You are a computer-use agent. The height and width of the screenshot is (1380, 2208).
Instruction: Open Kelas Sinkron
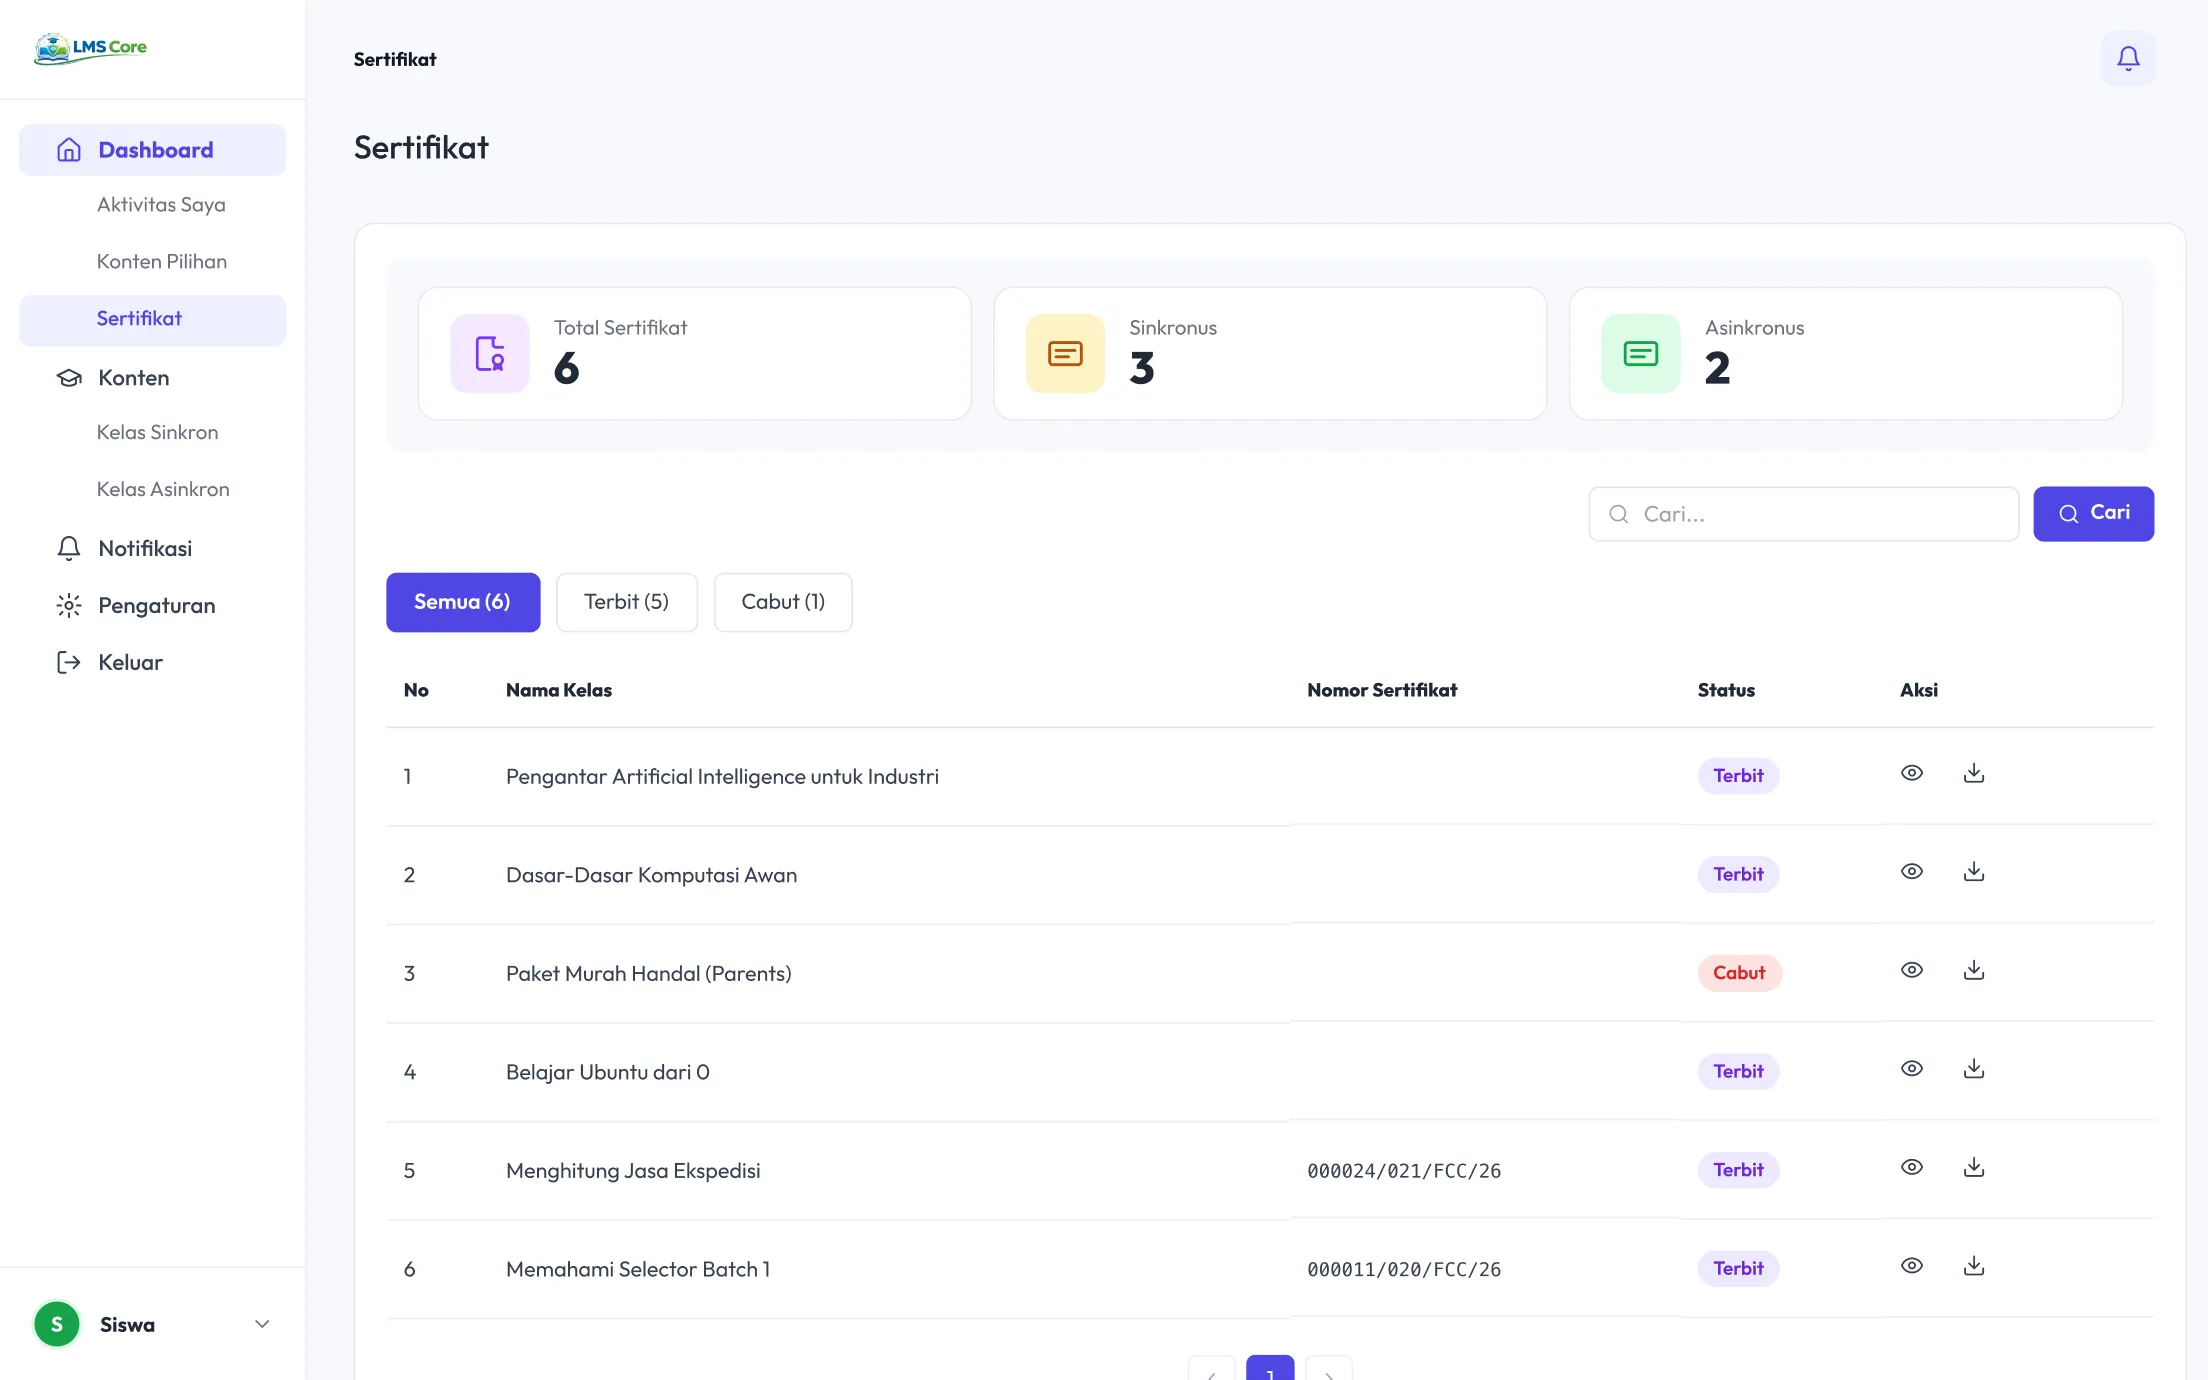point(157,433)
